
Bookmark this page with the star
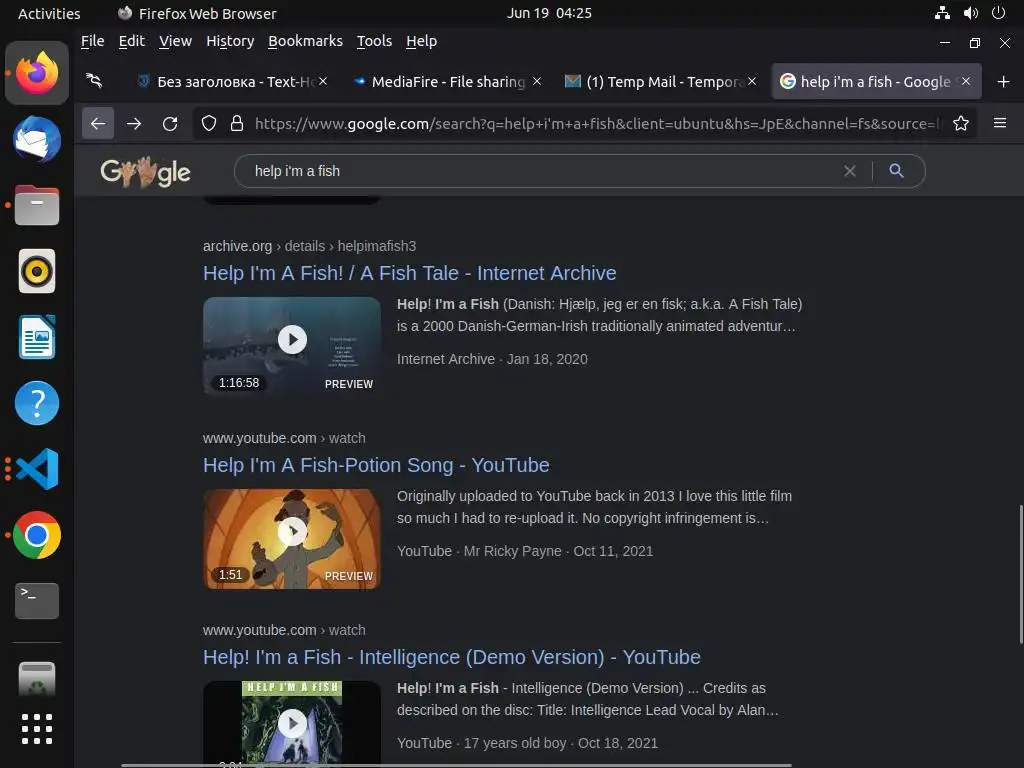coord(961,123)
